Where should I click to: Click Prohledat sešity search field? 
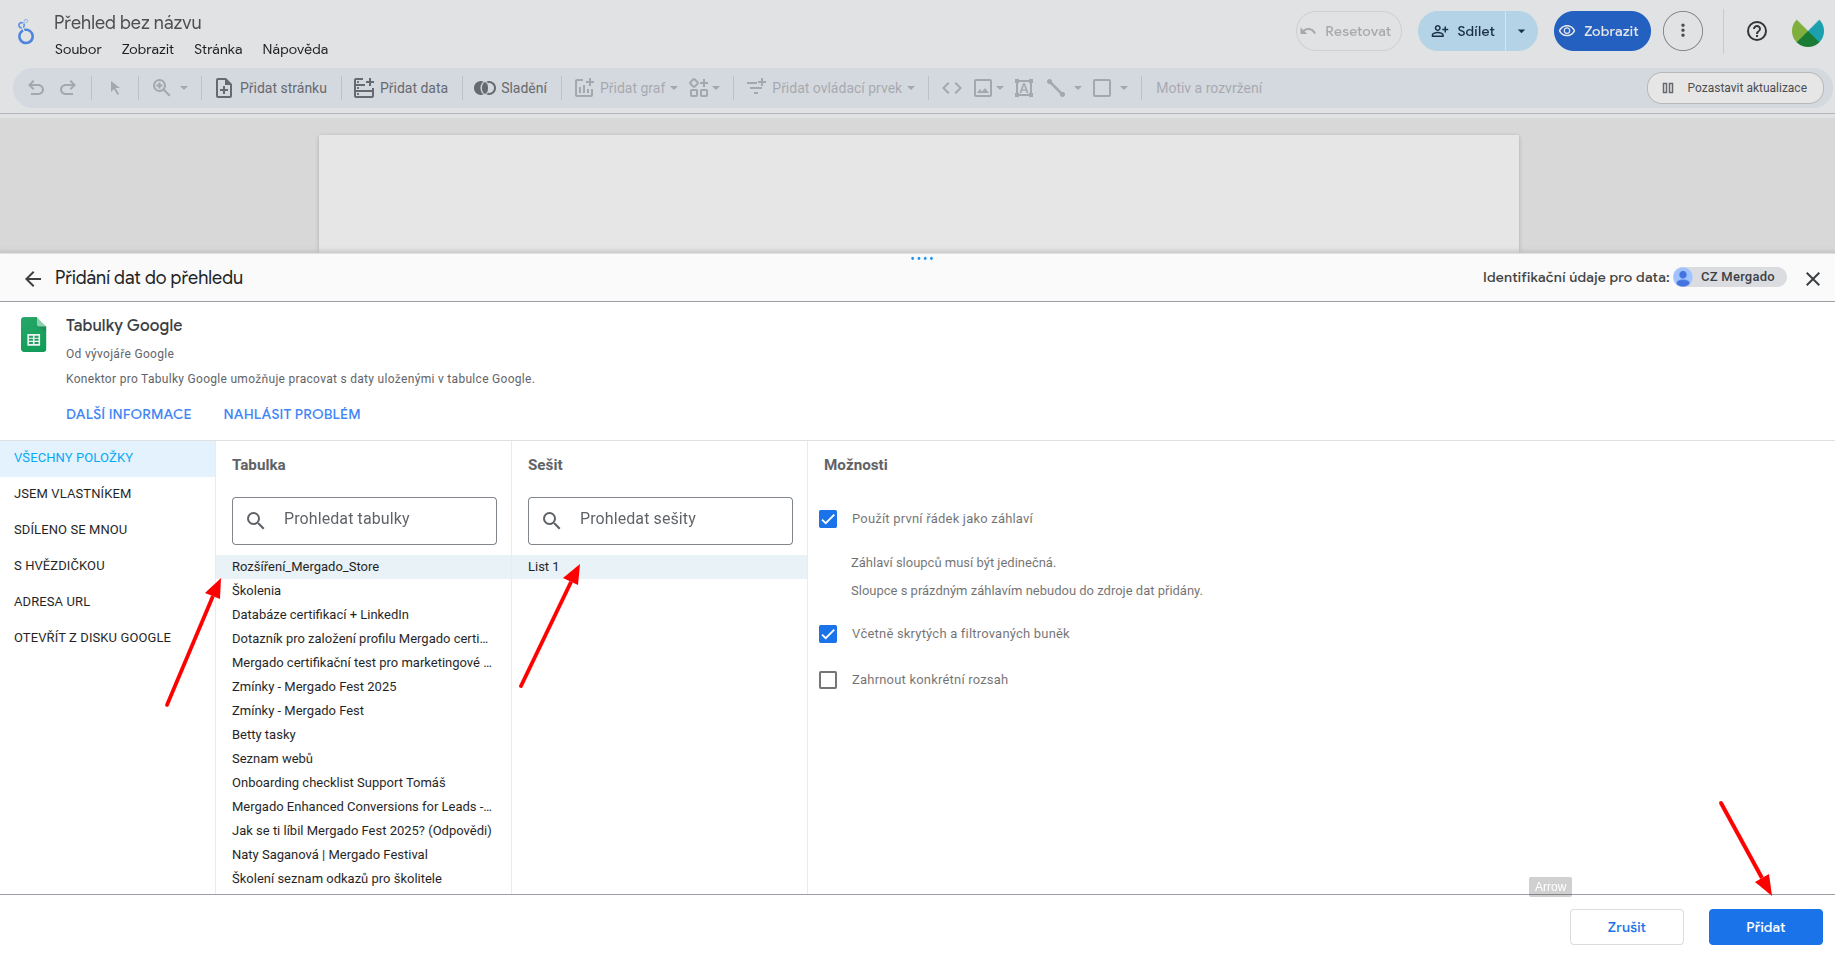[x=660, y=520]
